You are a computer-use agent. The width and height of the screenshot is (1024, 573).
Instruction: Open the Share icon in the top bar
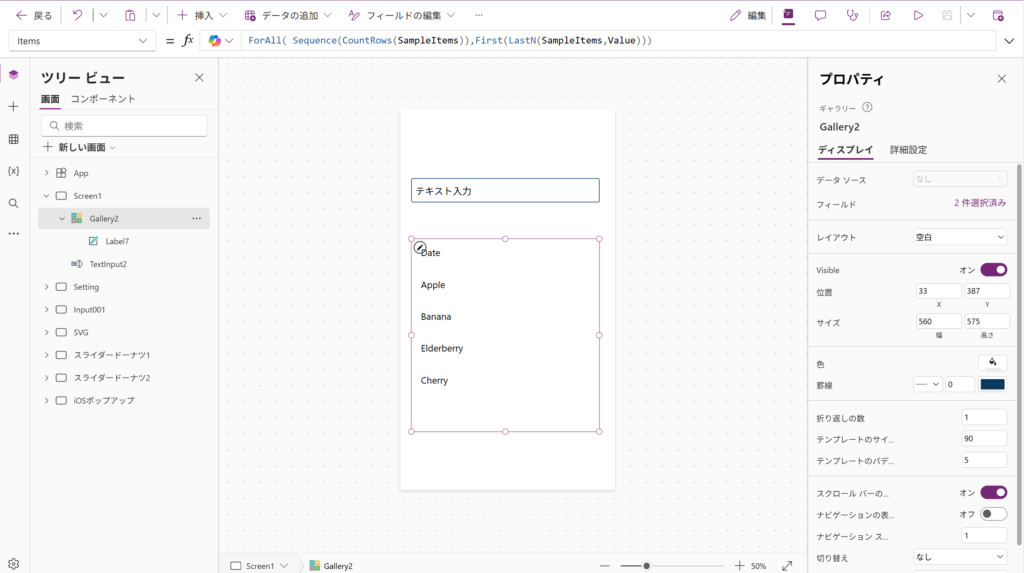click(x=885, y=15)
